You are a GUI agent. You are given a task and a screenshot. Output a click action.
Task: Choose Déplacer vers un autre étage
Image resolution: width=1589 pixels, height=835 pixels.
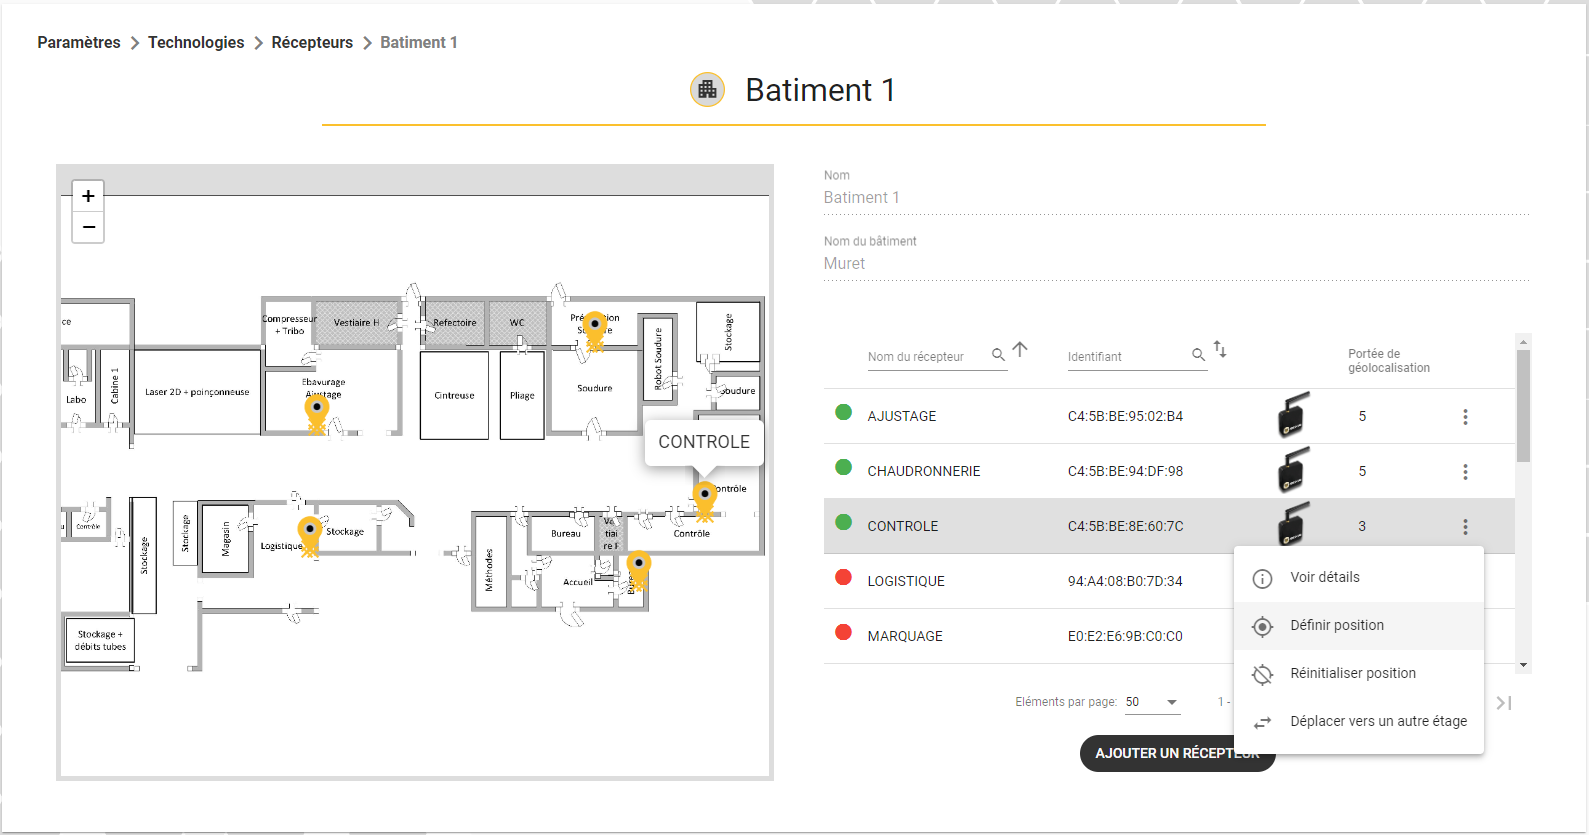click(x=1359, y=722)
